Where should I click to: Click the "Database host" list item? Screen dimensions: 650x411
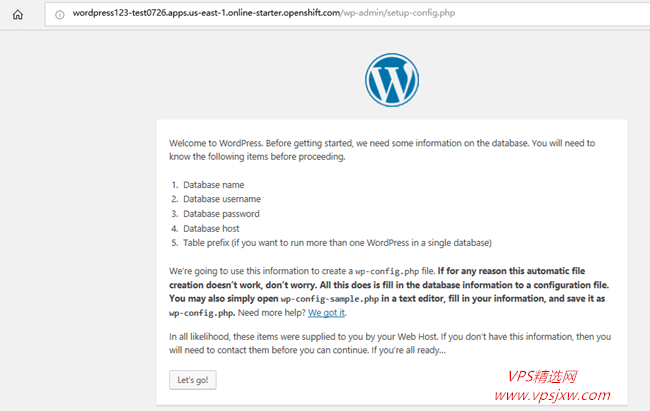(211, 229)
